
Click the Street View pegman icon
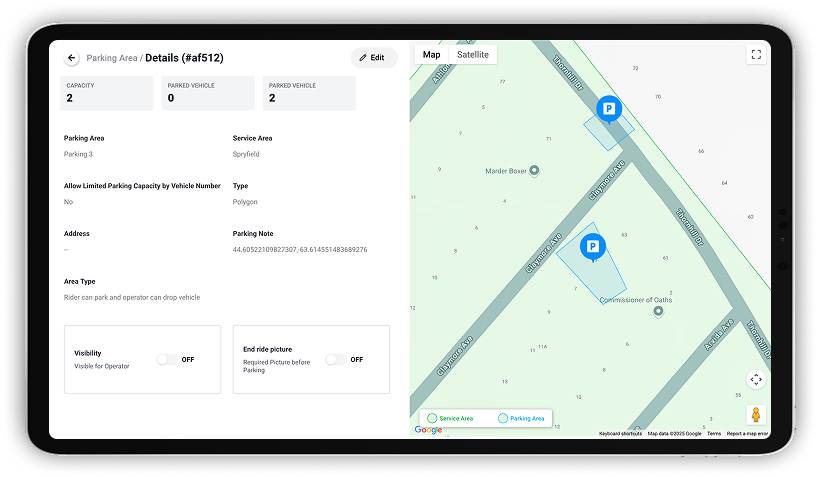coord(756,414)
